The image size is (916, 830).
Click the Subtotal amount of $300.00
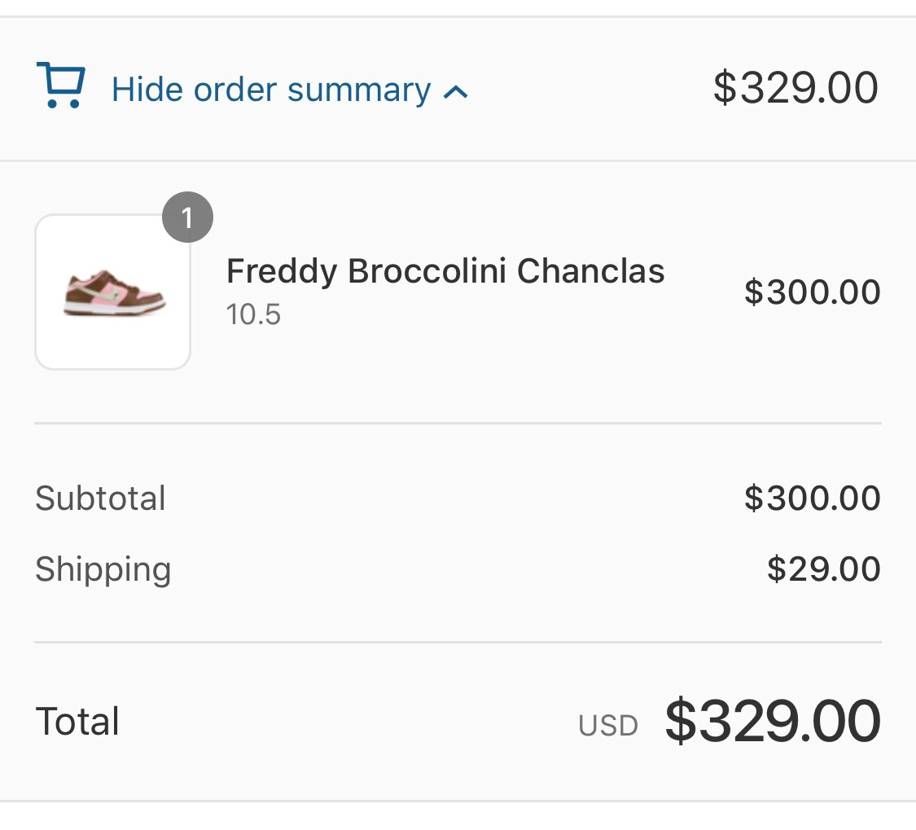(x=812, y=498)
